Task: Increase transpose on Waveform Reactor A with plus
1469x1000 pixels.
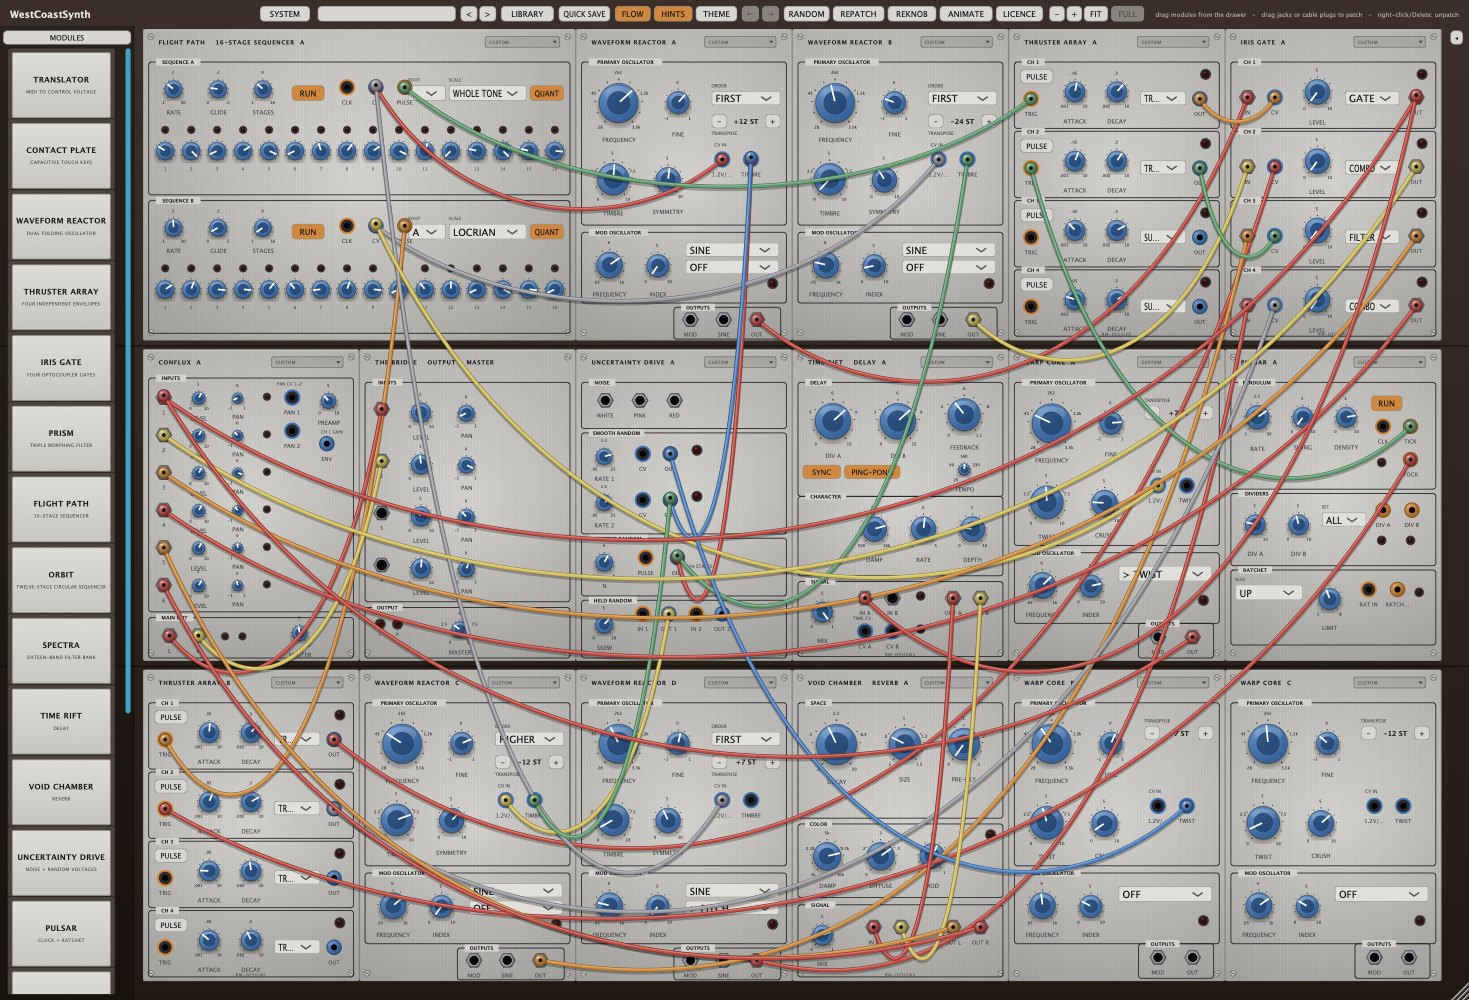Action: (x=772, y=121)
